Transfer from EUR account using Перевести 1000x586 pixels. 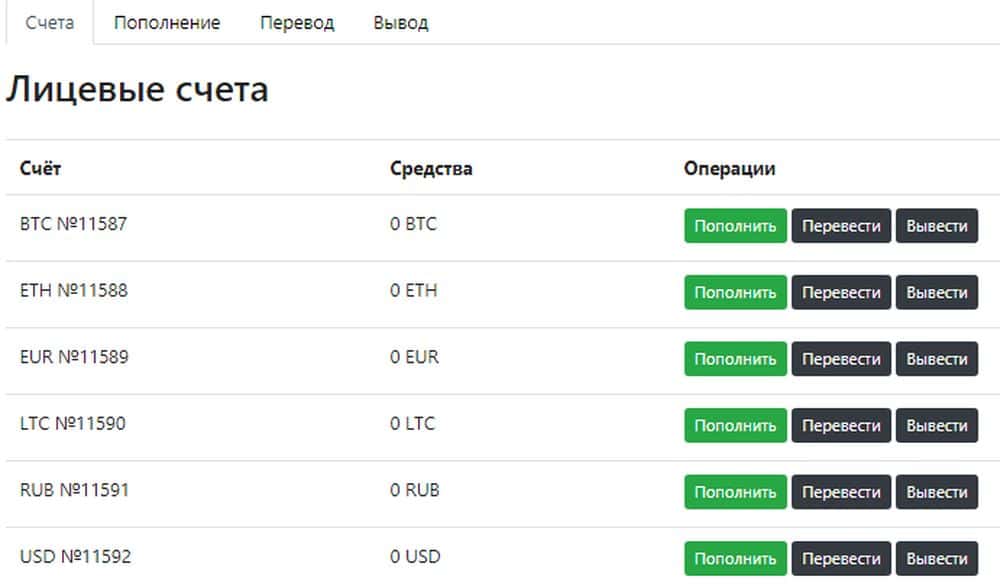(841, 359)
